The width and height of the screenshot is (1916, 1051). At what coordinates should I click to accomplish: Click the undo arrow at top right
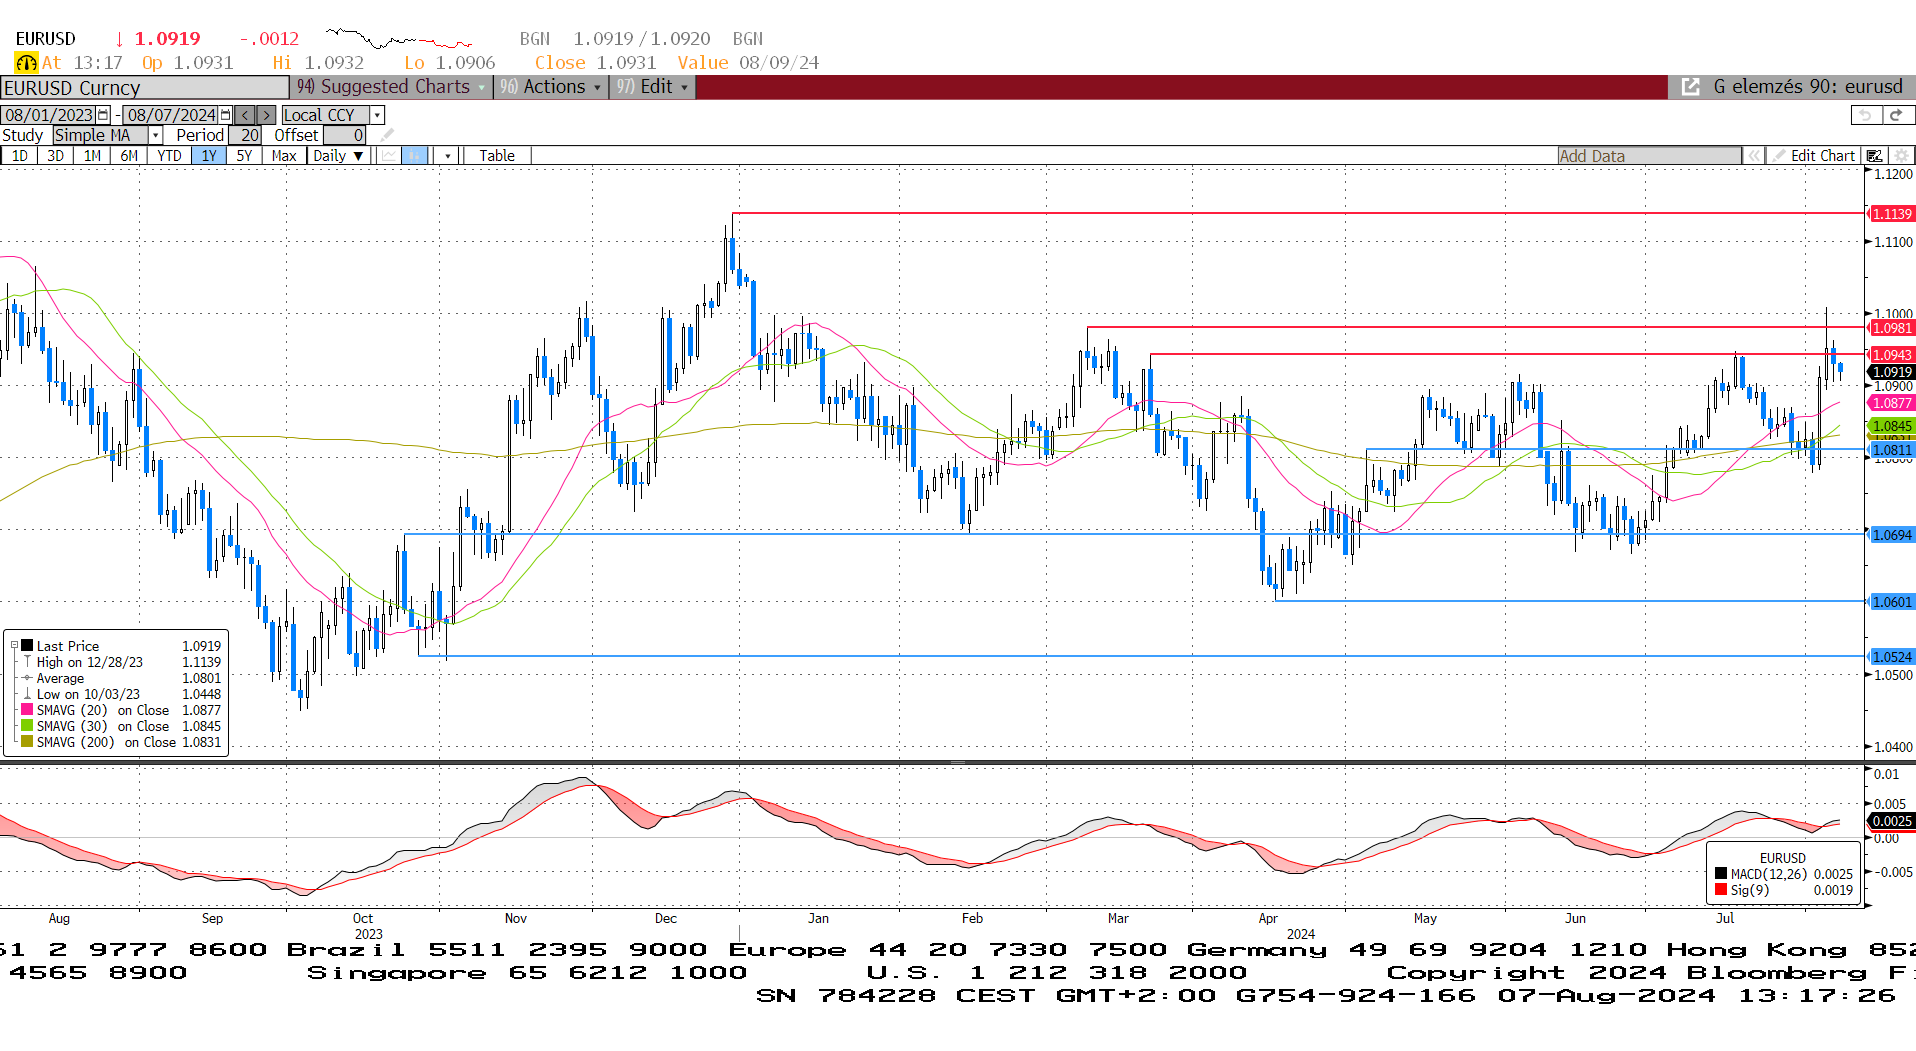point(1865,115)
